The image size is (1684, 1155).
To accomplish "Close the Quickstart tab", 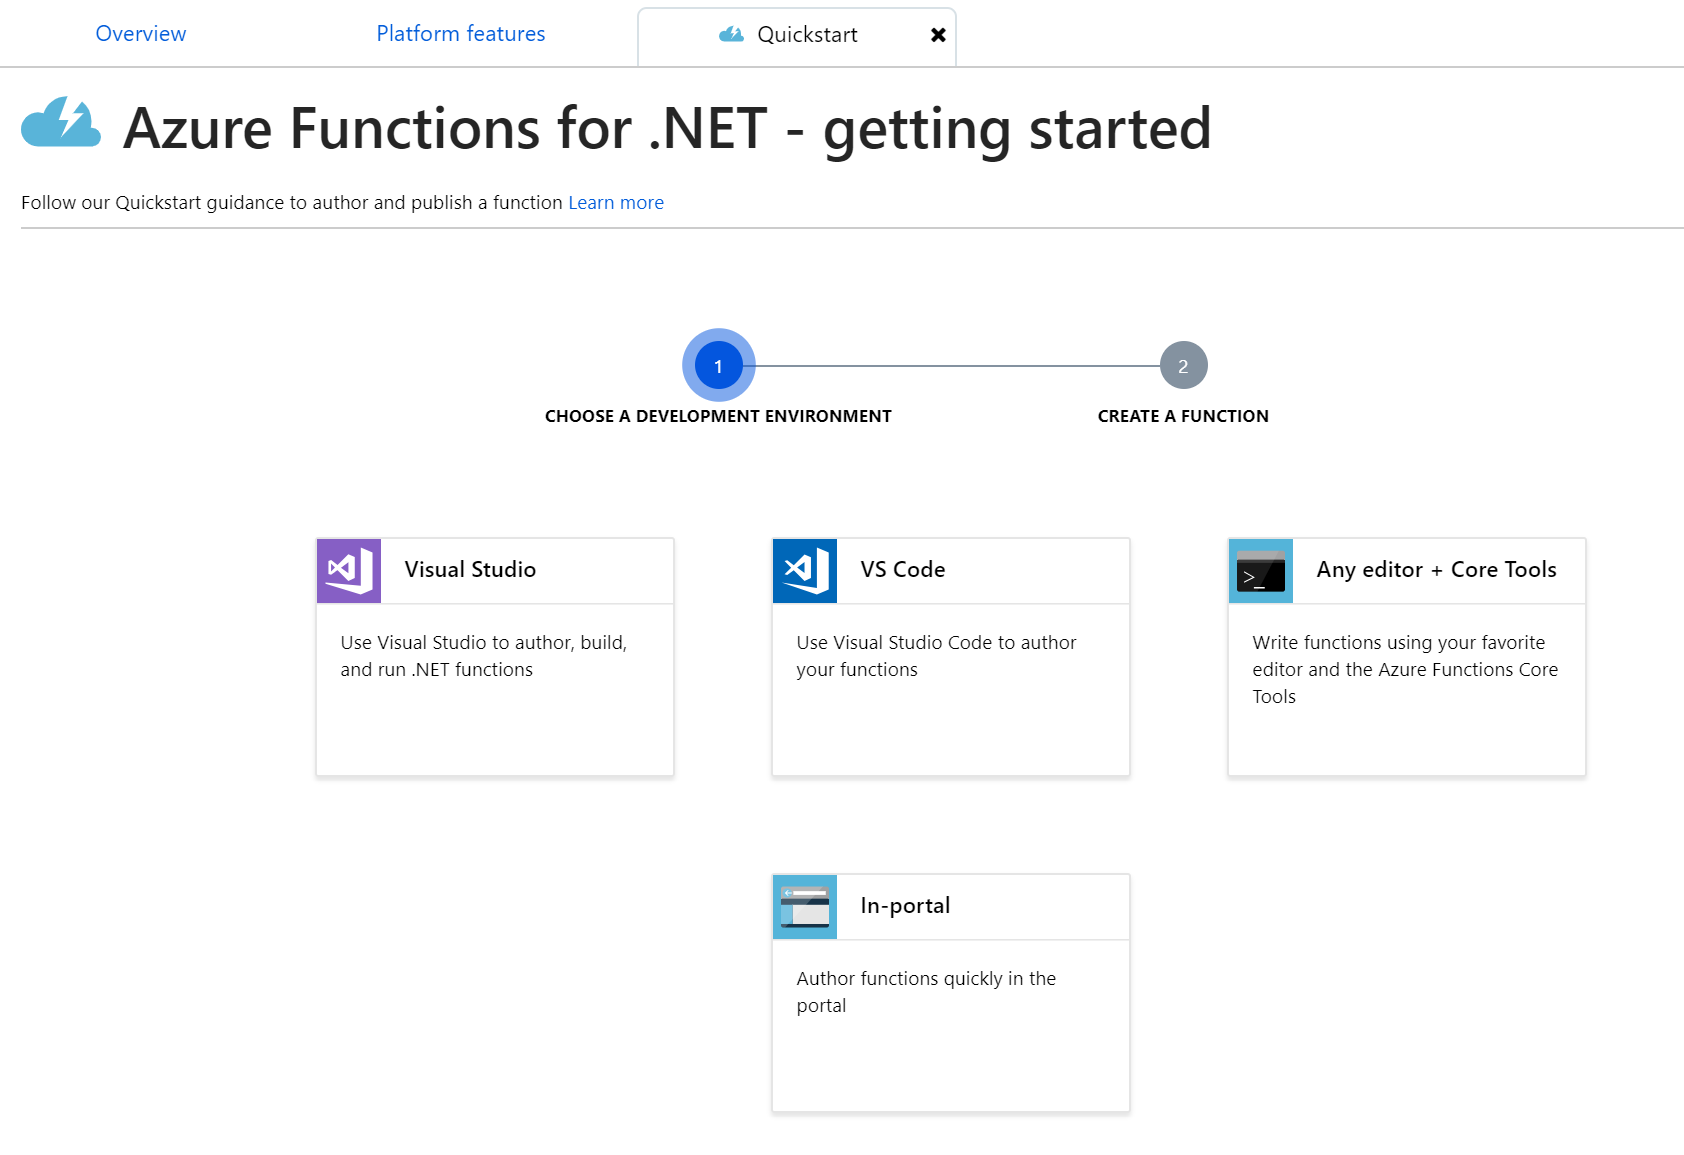I will (x=938, y=35).
